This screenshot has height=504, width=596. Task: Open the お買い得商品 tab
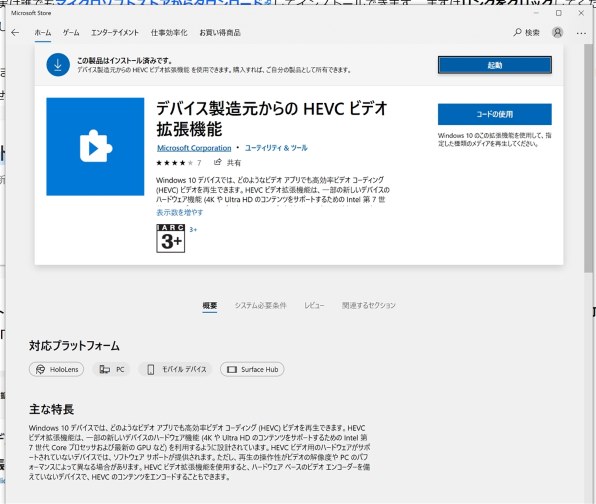(220, 33)
